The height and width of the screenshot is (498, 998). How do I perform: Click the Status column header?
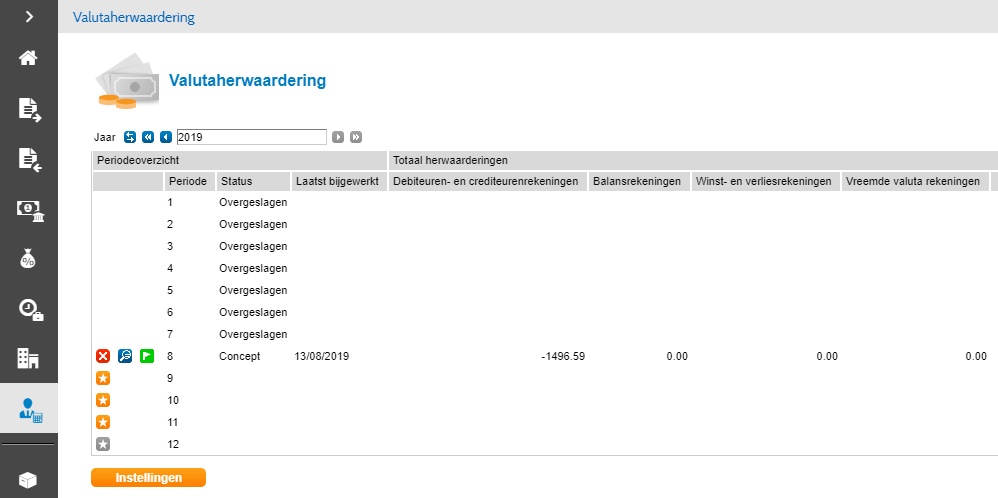coord(237,181)
